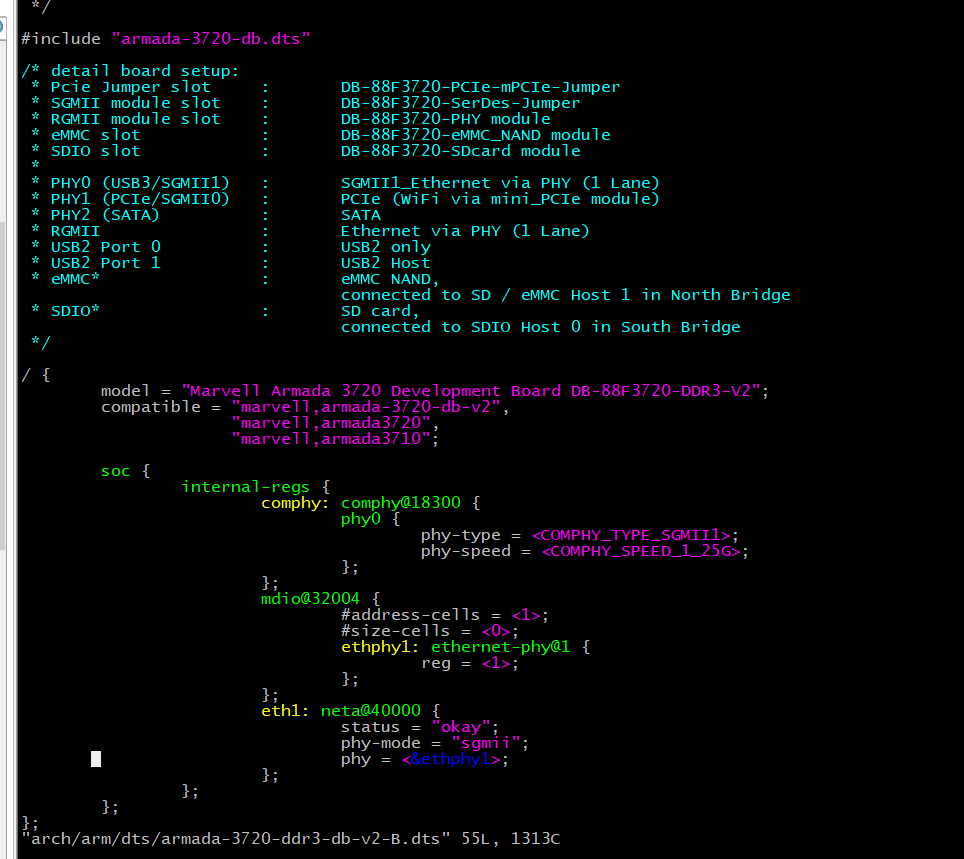Click the 'neta@40000' node name
Image resolution: width=964 pixels, height=859 pixels.
pos(371,711)
